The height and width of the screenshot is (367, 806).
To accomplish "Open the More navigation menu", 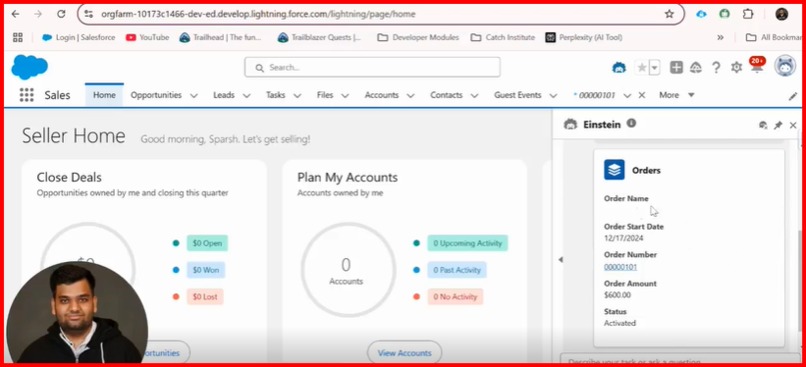I will click(677, 95).
